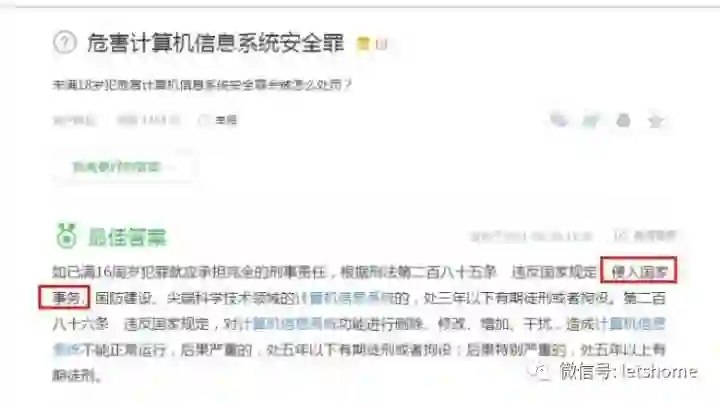Open the 造成计算机信息系统 link at the line end

(615, 324)
